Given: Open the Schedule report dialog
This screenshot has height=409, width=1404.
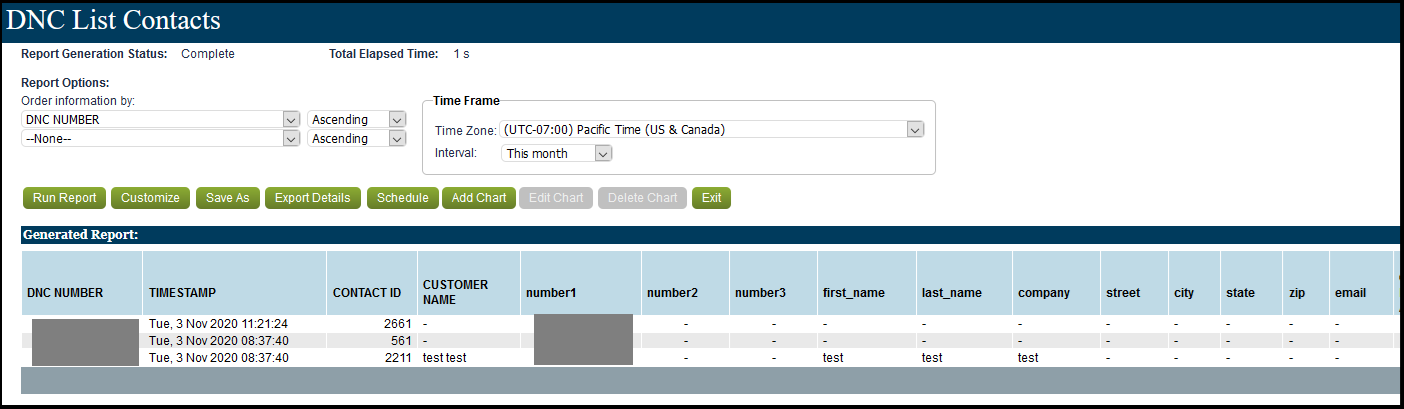Looking at the screenshot, I should point(403,198).
